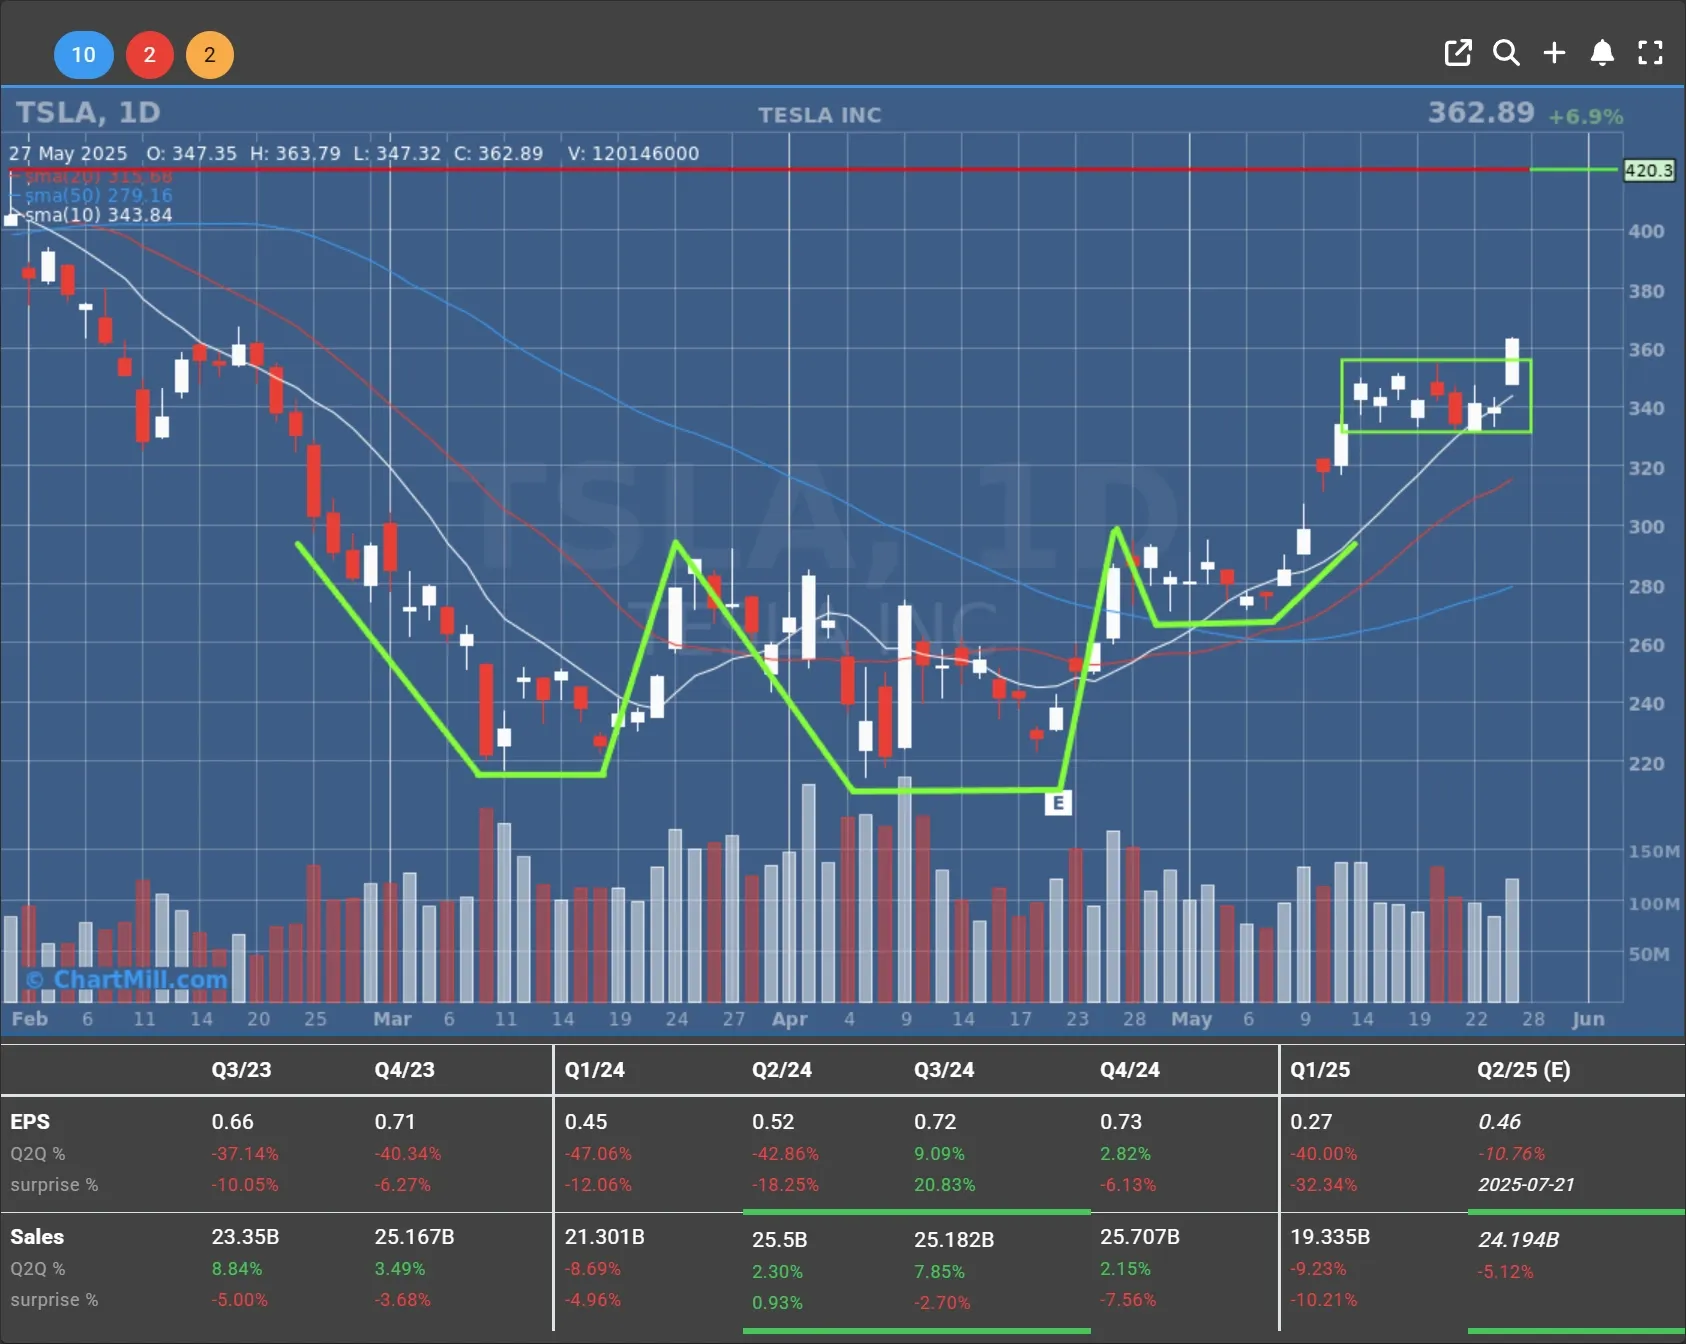Viewport: 1686px width, 1344px height.
Task: Click the Sales row label
Action: [x=37, y=1236]
